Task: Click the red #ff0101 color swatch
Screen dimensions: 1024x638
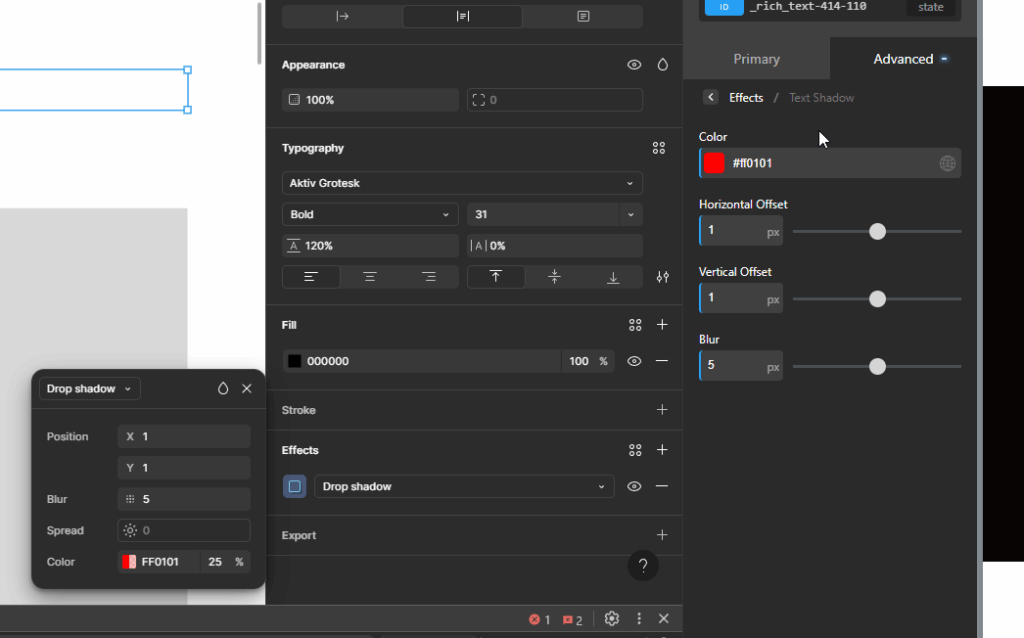Action: pos(714,163)
